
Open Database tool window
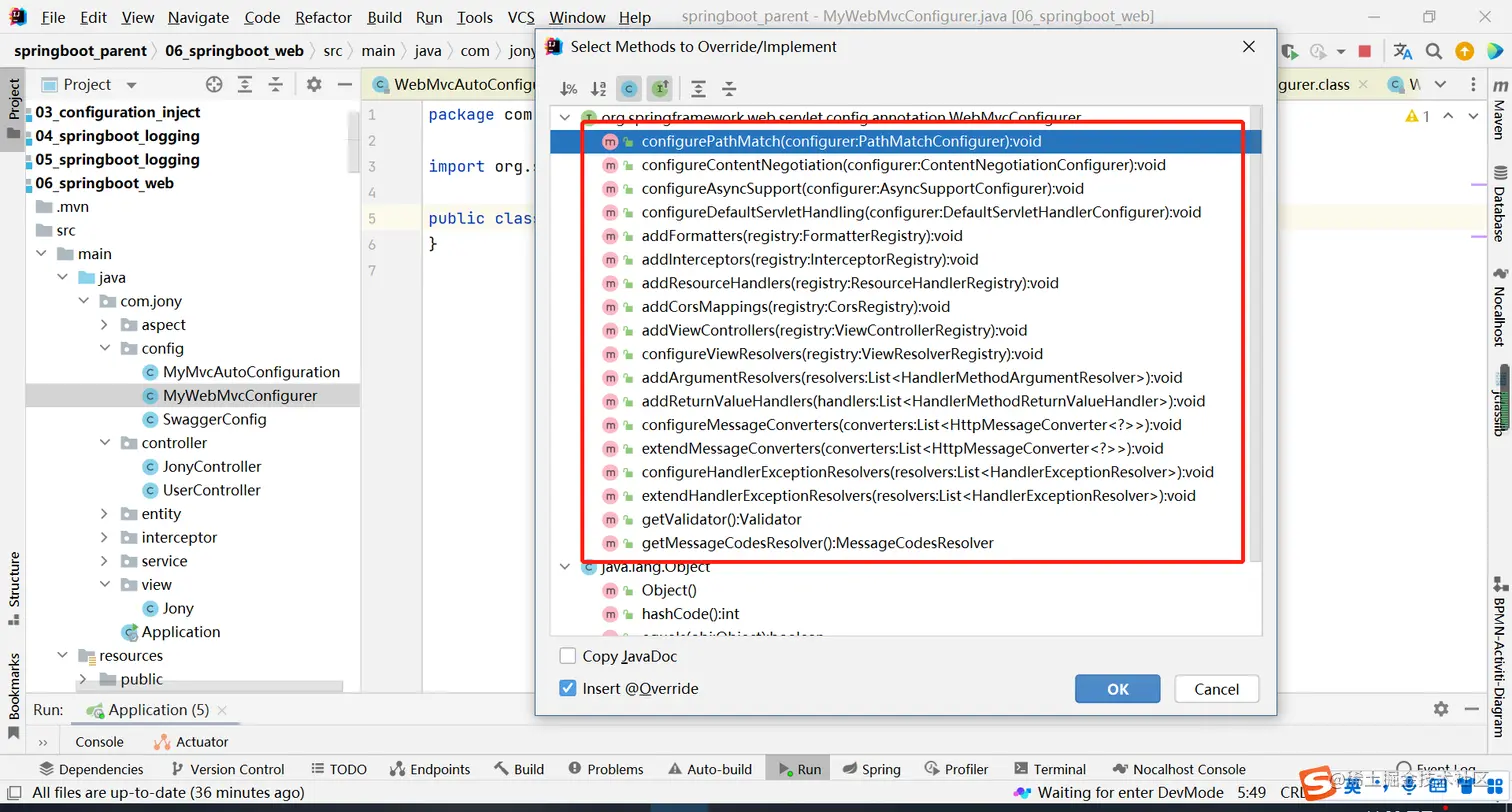tap(1499, 204)
